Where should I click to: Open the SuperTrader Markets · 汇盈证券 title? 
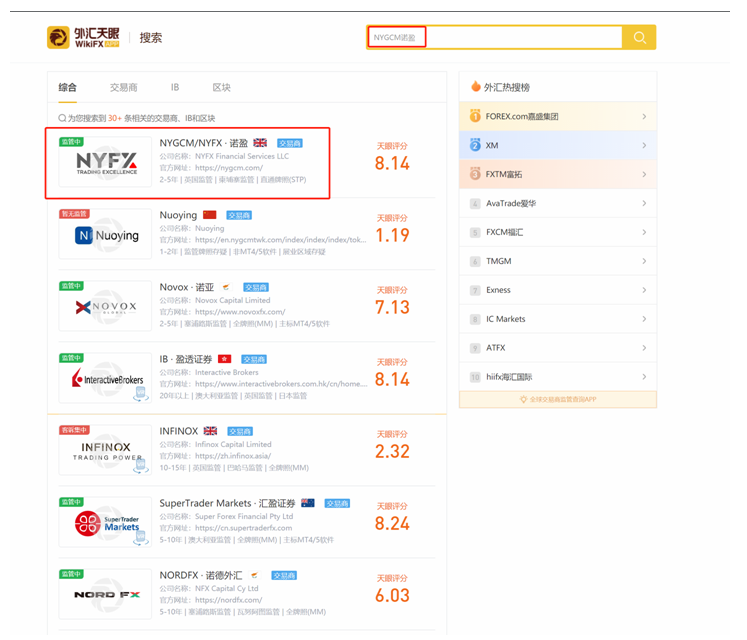pyautogui.click(x=227, y=503)
